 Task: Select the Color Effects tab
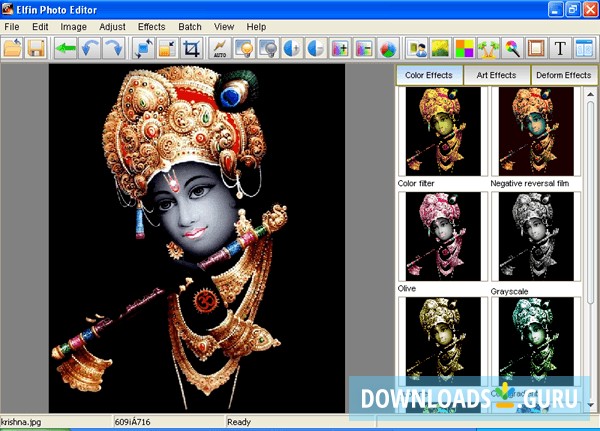click(x=430, y=75)
